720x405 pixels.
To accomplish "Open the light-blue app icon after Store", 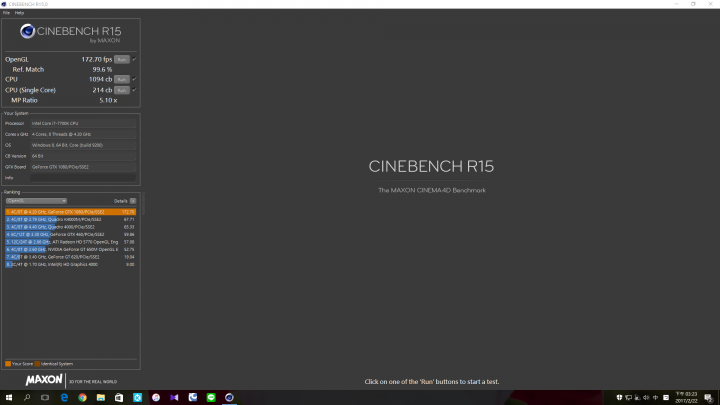I will [137, 398].
